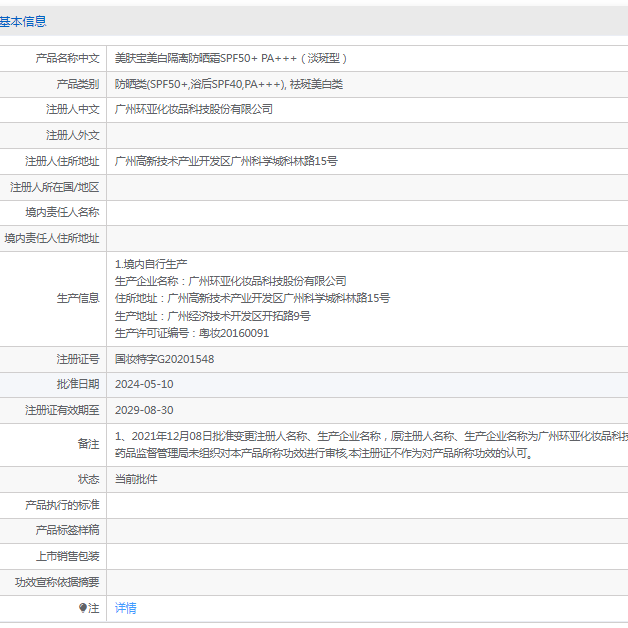This screenshot has width=628, height=628.
Task: Click the 注册人外文 label
Action: pyautogui.click(x=72, y=135)
